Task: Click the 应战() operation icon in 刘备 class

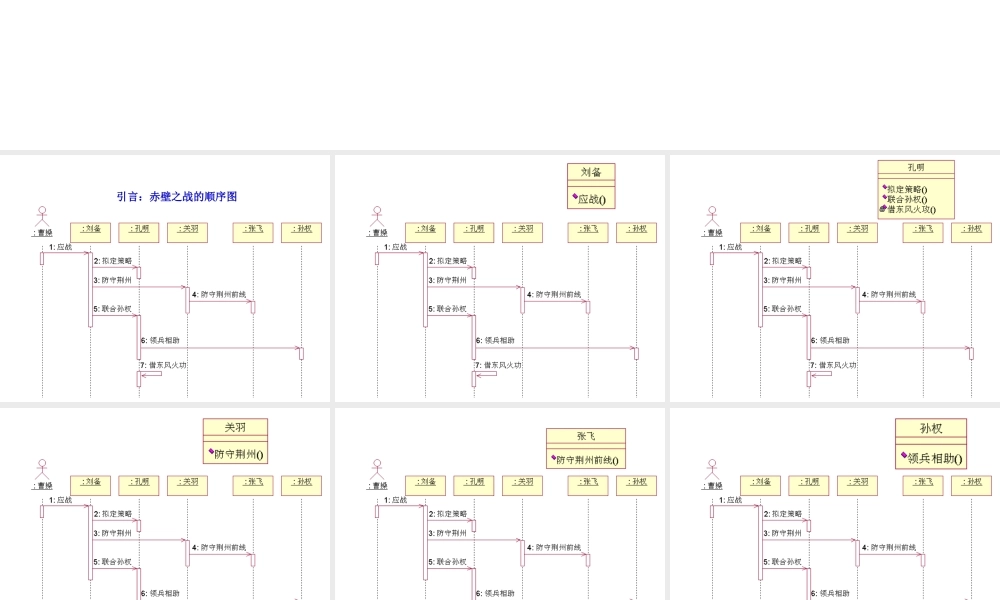Action: tap(574, 198)
